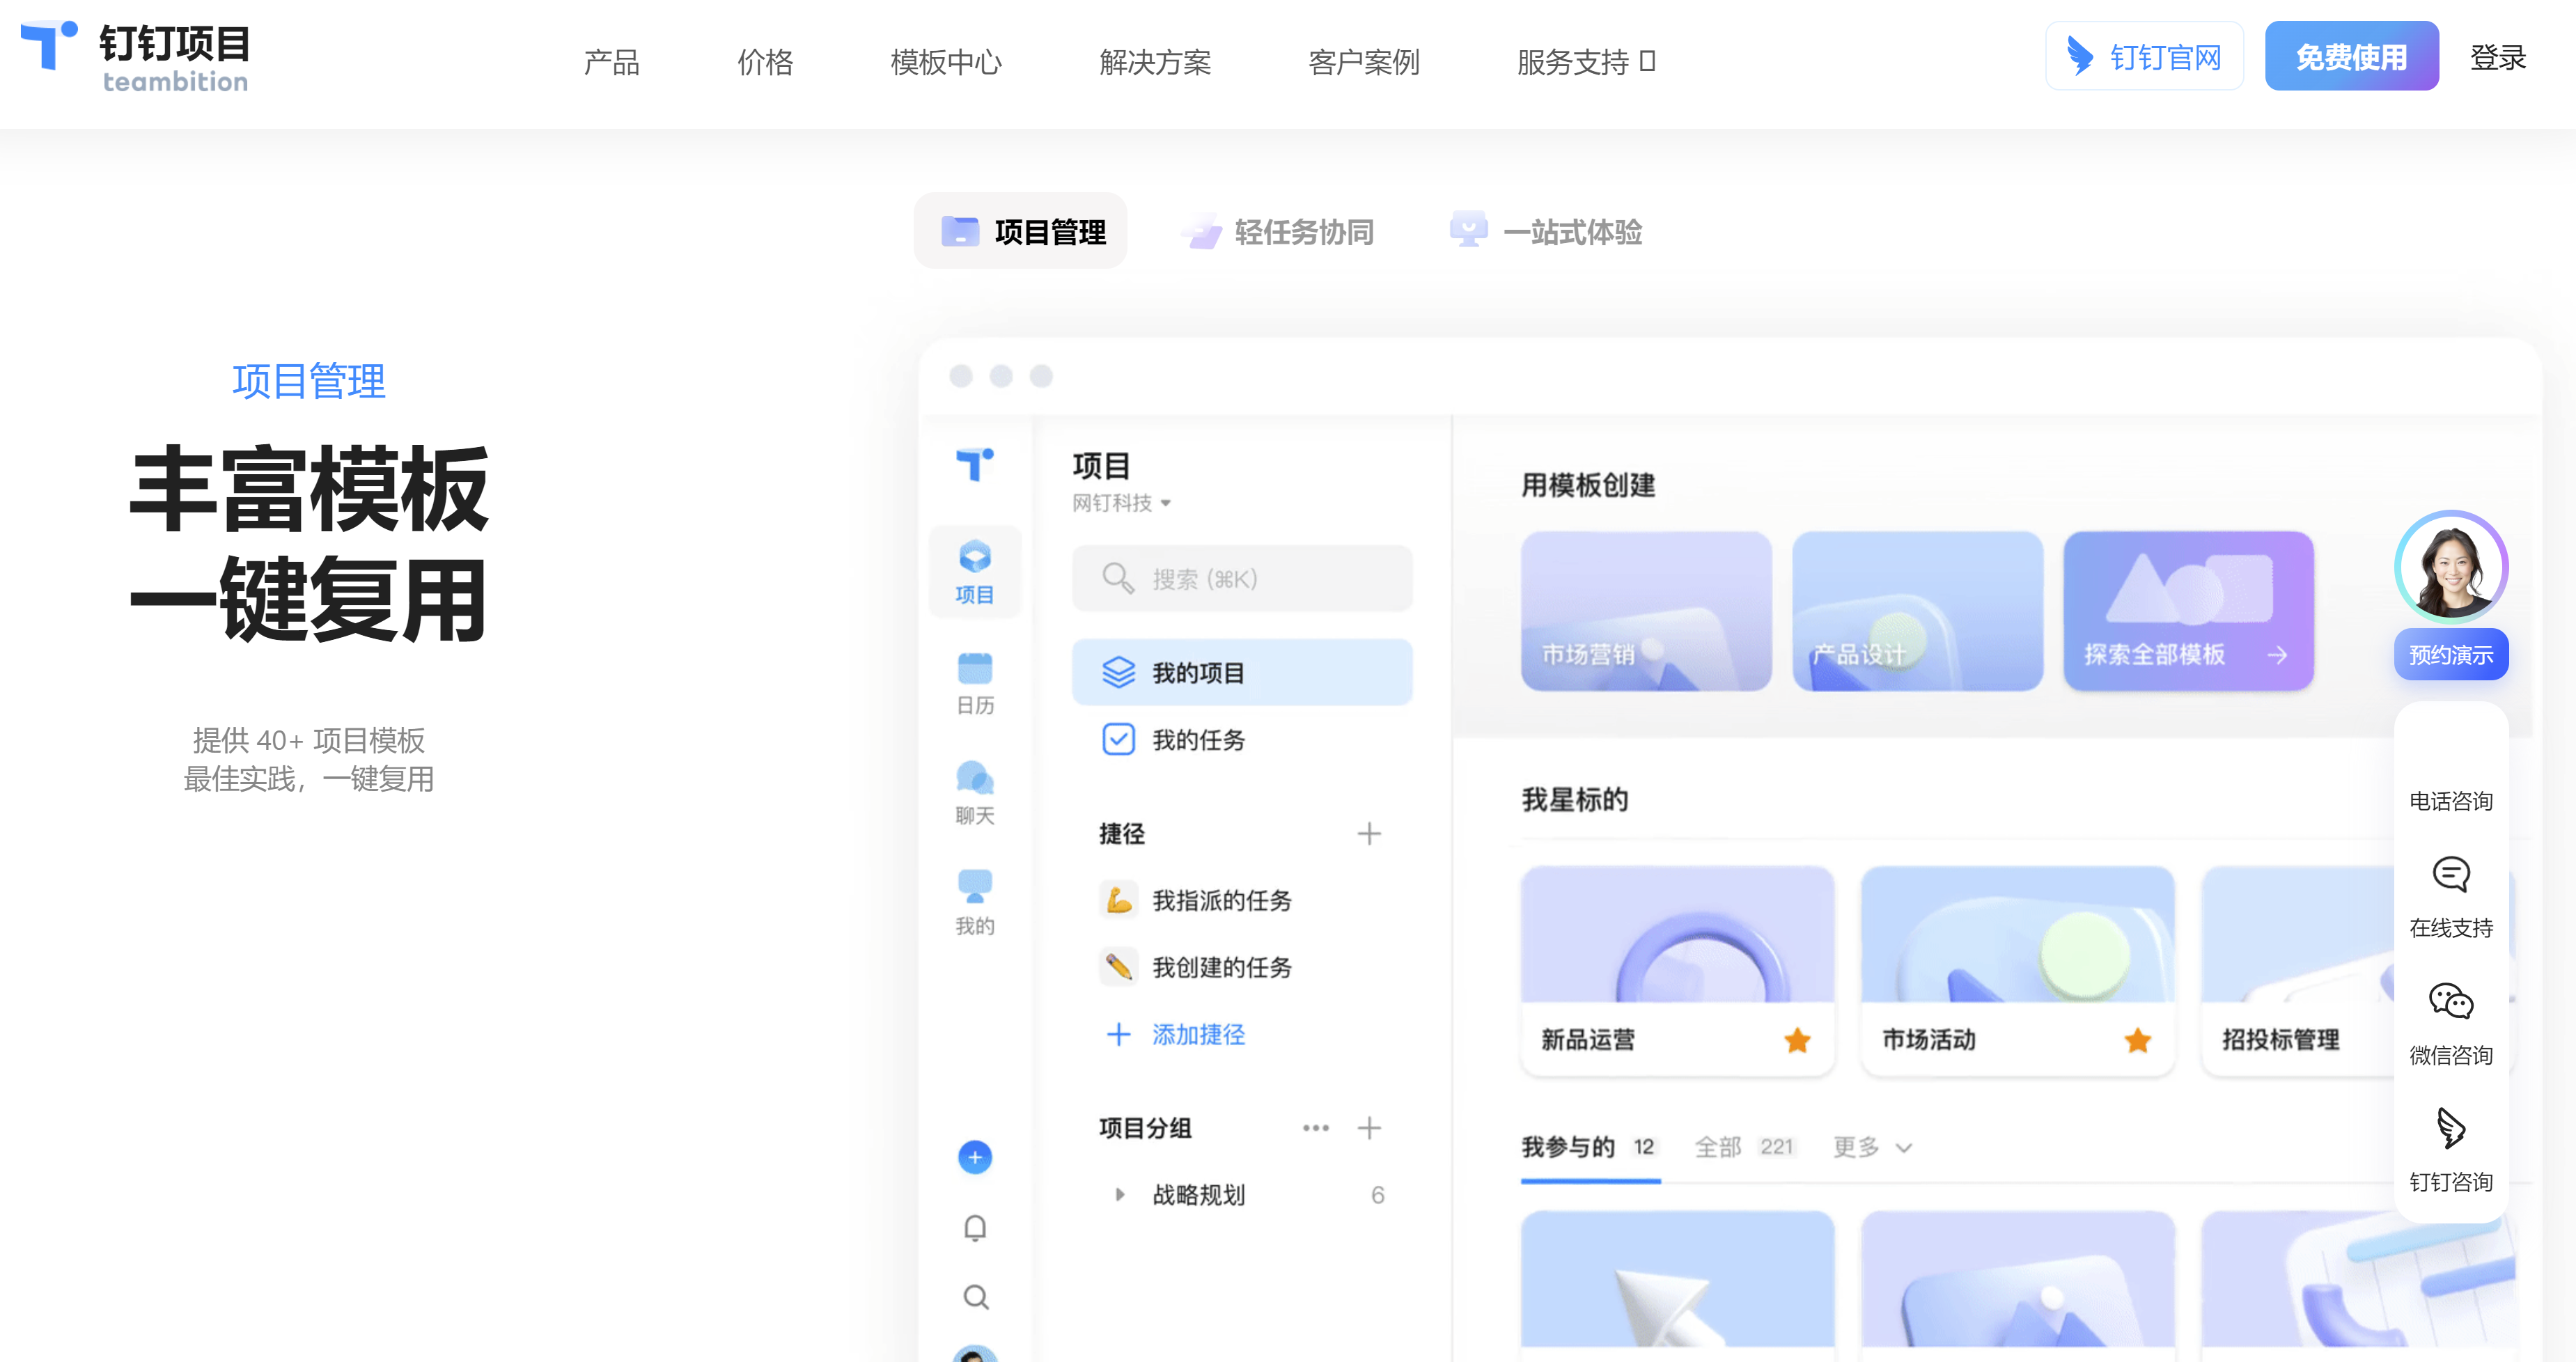Expand the 战略规划 project group

pyautogui.click(x=1119, y=1194)
